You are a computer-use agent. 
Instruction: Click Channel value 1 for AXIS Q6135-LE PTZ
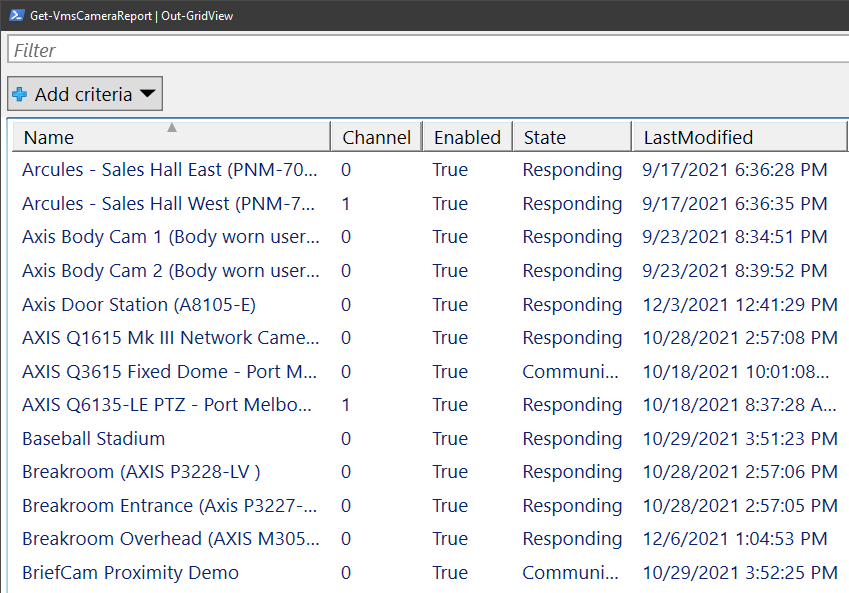pos(345,405)
